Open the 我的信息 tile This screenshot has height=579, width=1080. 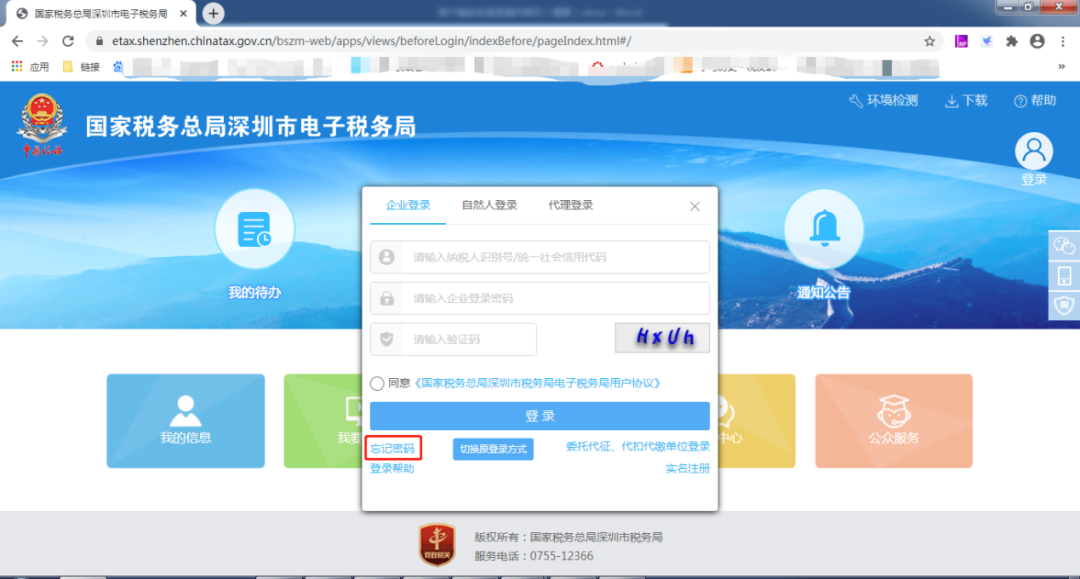186,421
